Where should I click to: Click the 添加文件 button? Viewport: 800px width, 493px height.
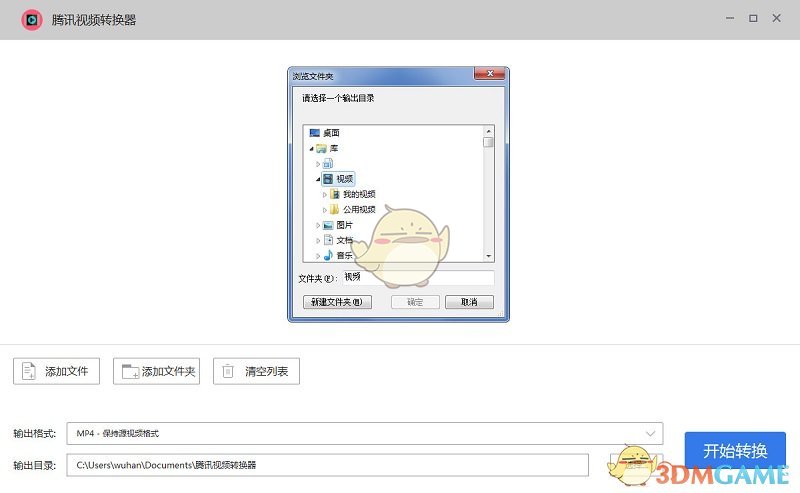pos(56,371)
